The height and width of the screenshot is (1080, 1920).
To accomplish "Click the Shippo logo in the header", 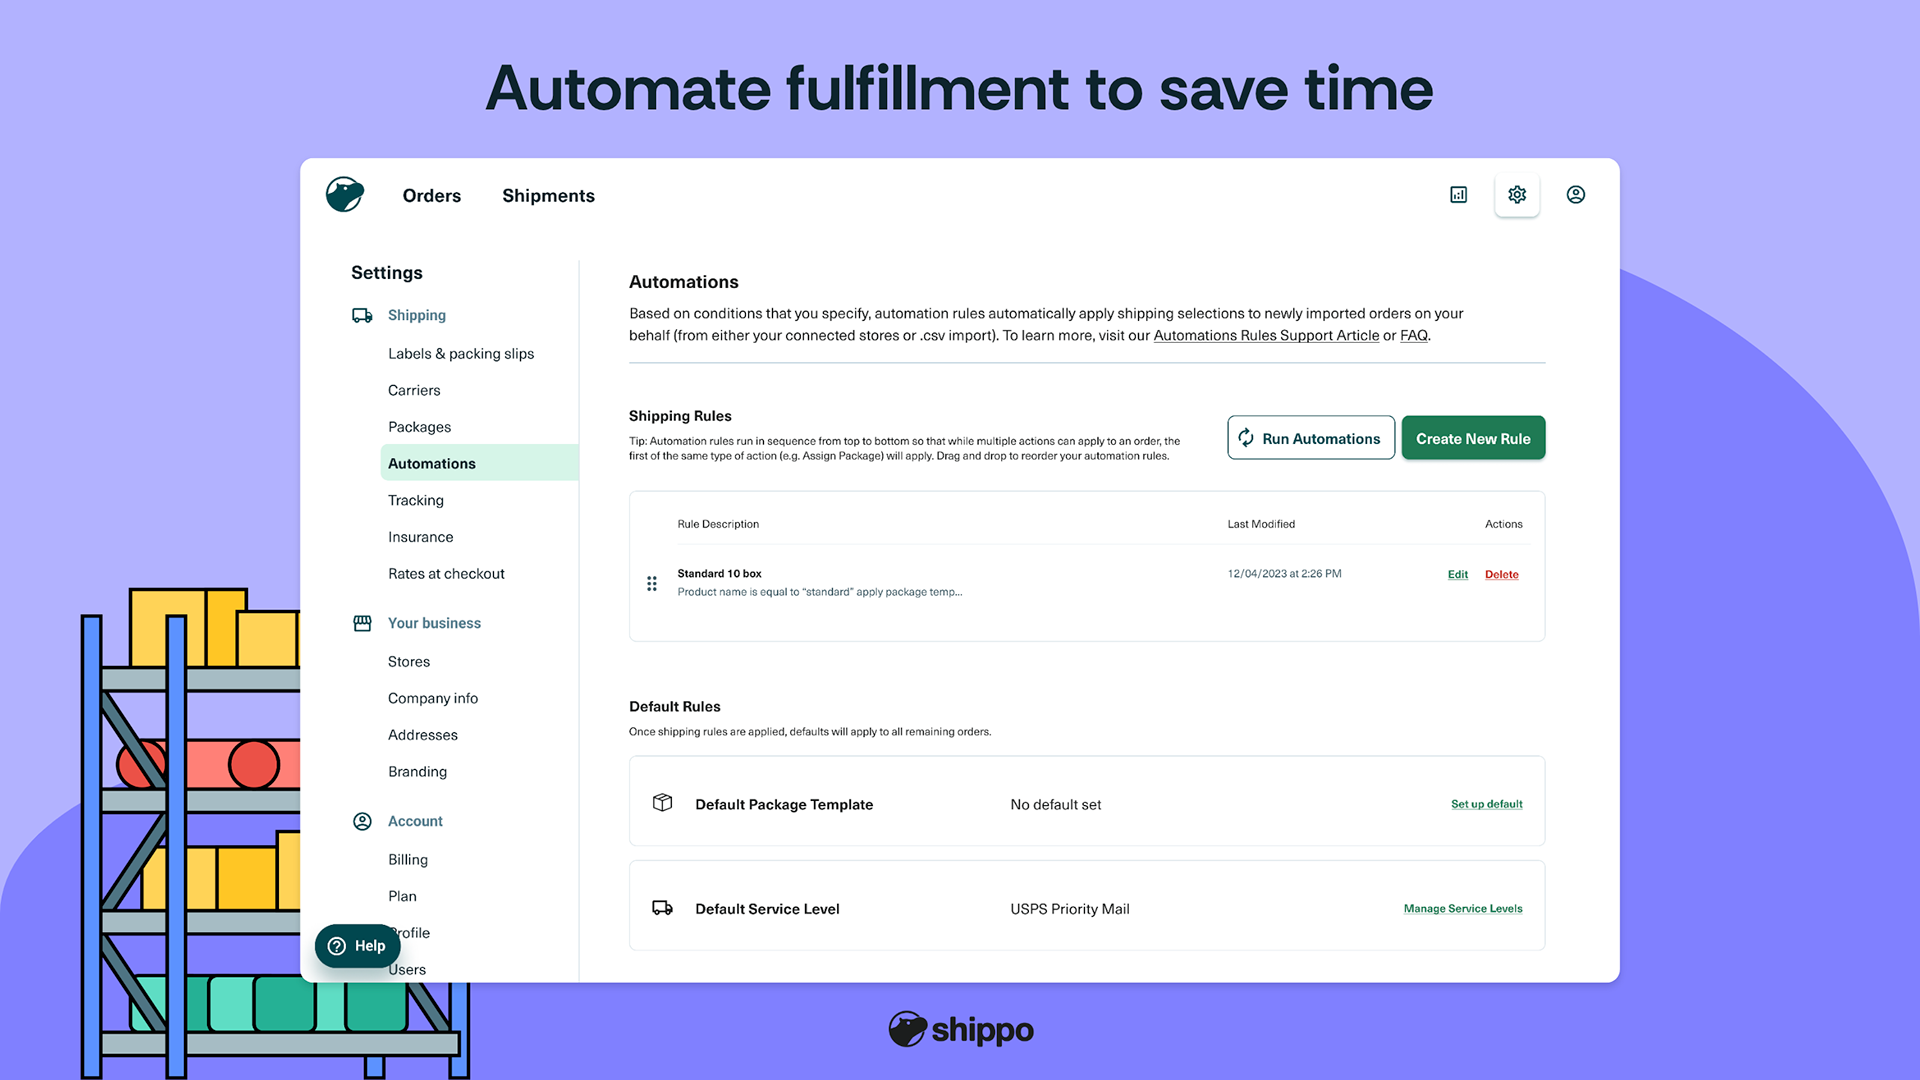I will pyautogui.click(x=345, y=195).
